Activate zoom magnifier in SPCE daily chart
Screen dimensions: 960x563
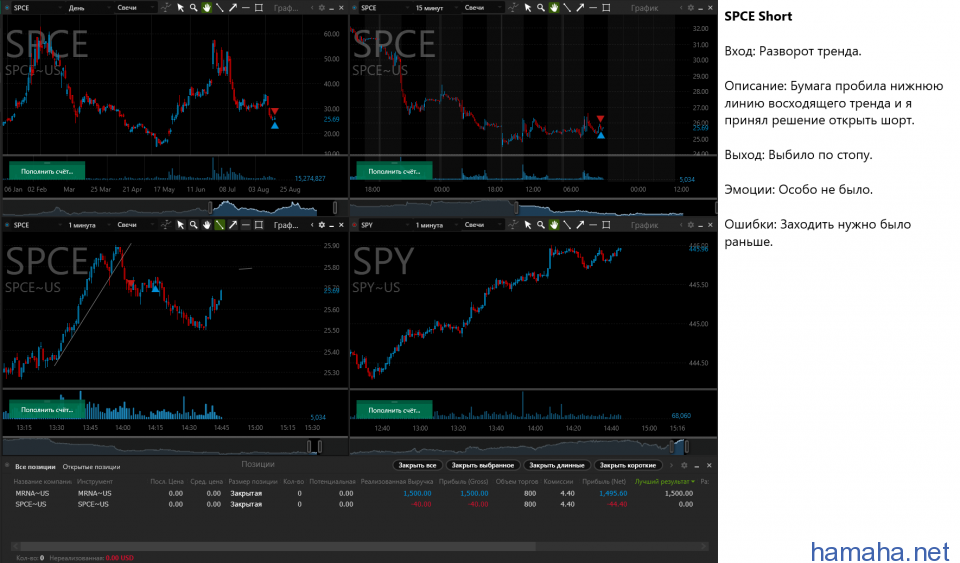pyautogui.click(x=193, y=7)
